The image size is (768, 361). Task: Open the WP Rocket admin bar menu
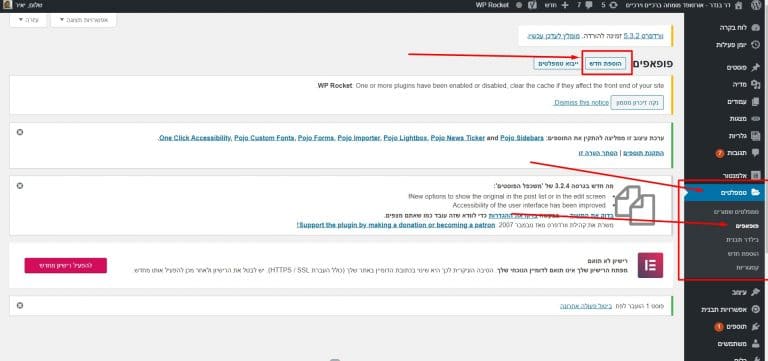coord(492,5)
